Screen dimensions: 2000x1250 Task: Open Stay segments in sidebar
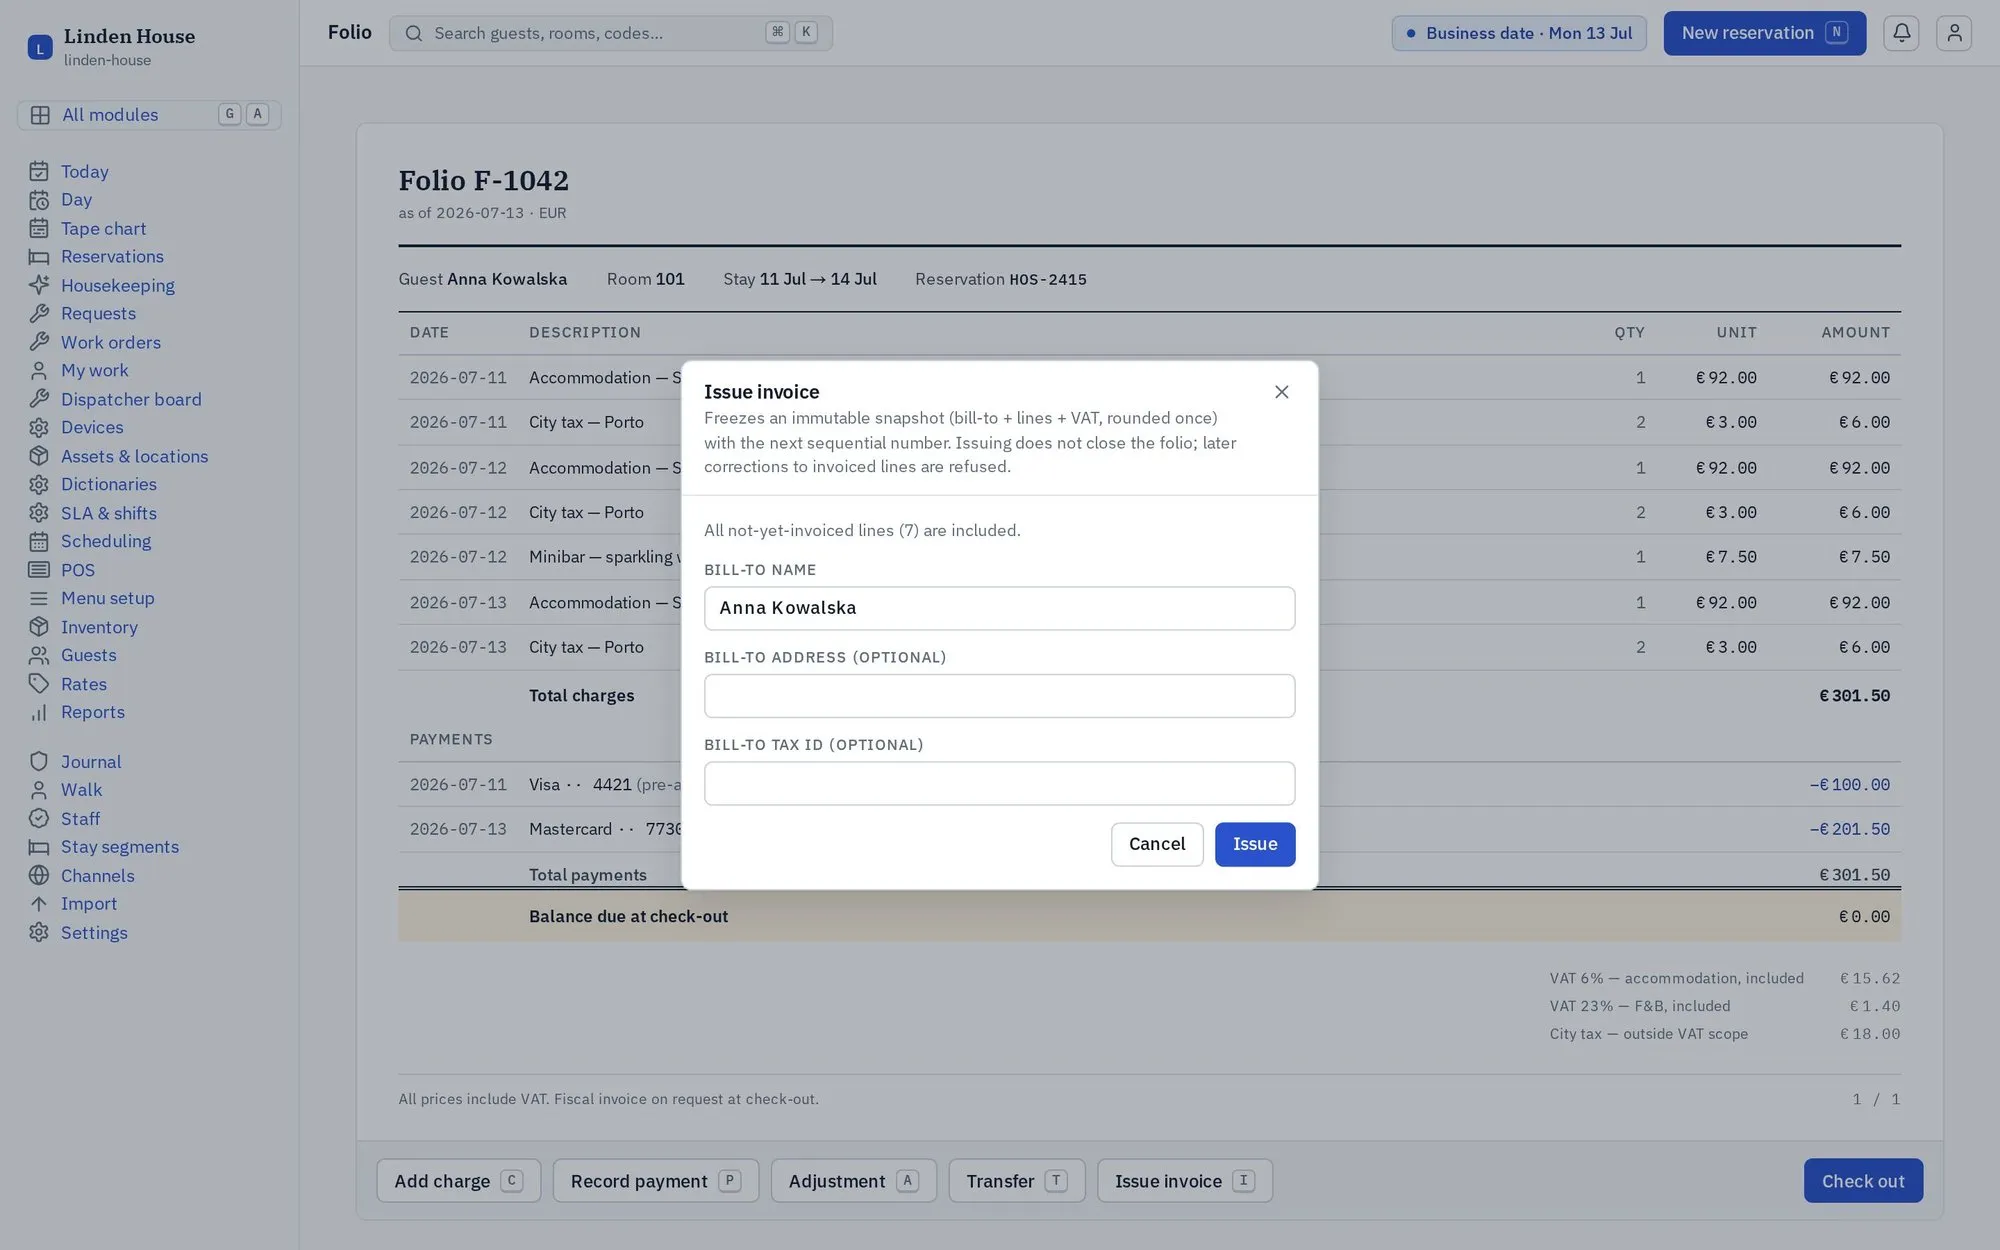point(119,847)
